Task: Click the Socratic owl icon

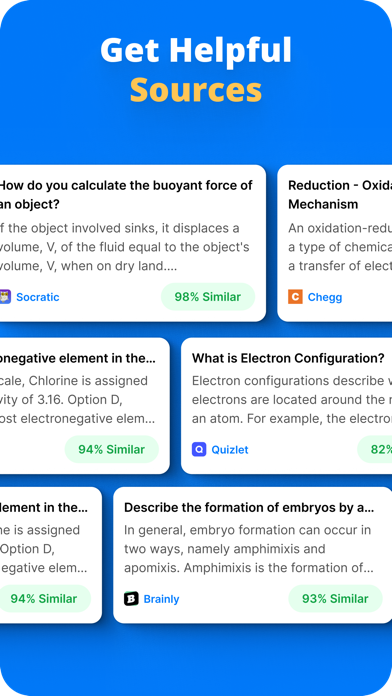Action: pos(5,297)
